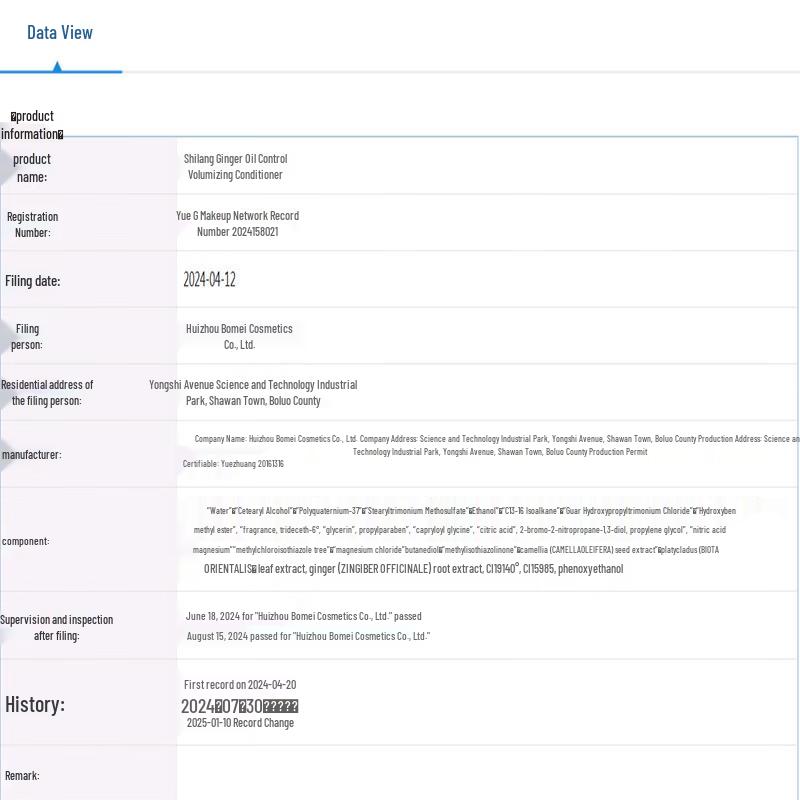The width and height of the screenshot is (800, 800).
Task: Click Huizhou Bomei Cosmetics Co., Ltd. filing person value
Action: (239, 337)
